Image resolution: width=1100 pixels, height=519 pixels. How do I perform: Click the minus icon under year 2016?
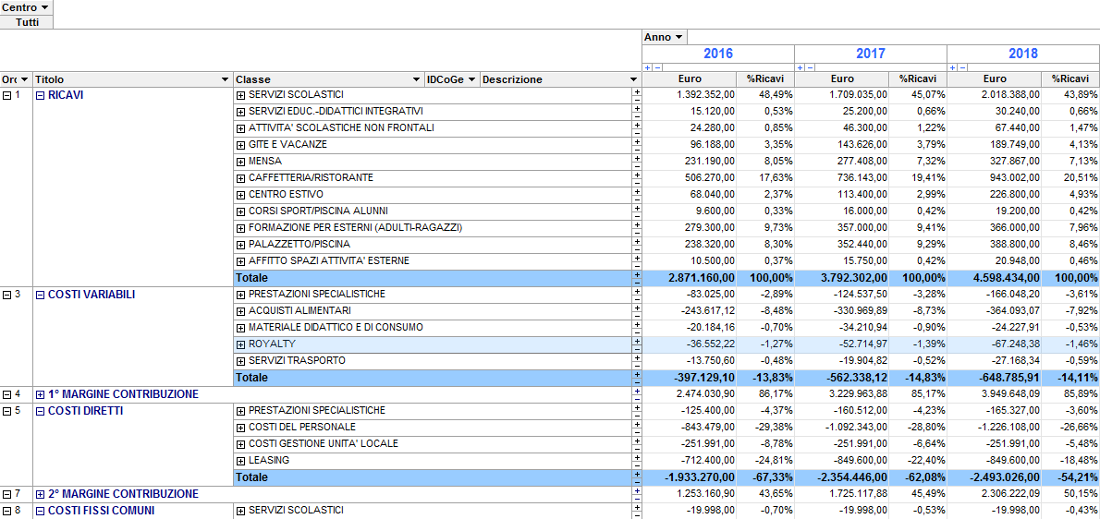657,67
